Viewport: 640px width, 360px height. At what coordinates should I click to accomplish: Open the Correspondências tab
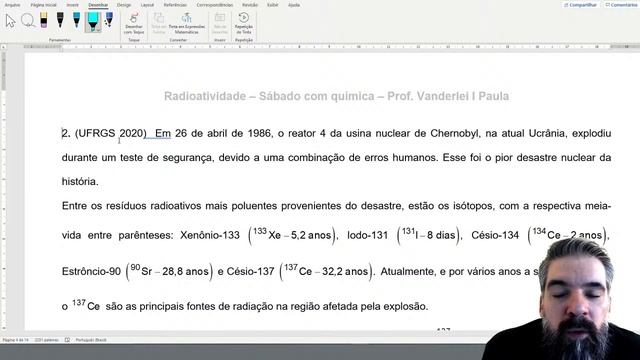point(215,5)
